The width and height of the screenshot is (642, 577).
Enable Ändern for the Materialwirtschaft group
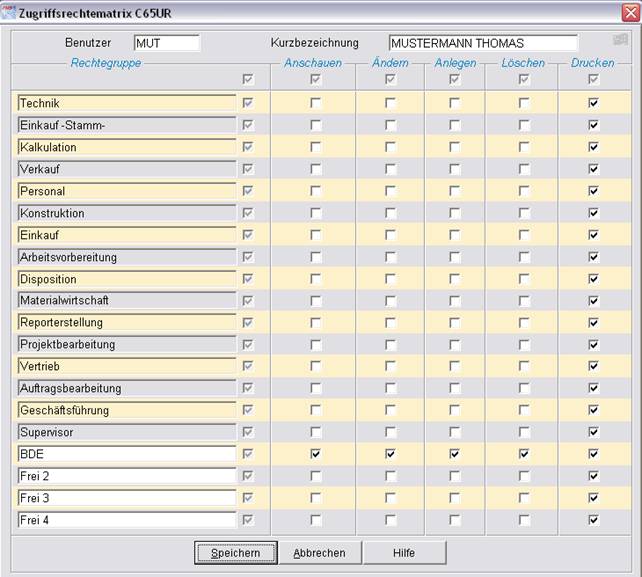[x=391, y=300]
